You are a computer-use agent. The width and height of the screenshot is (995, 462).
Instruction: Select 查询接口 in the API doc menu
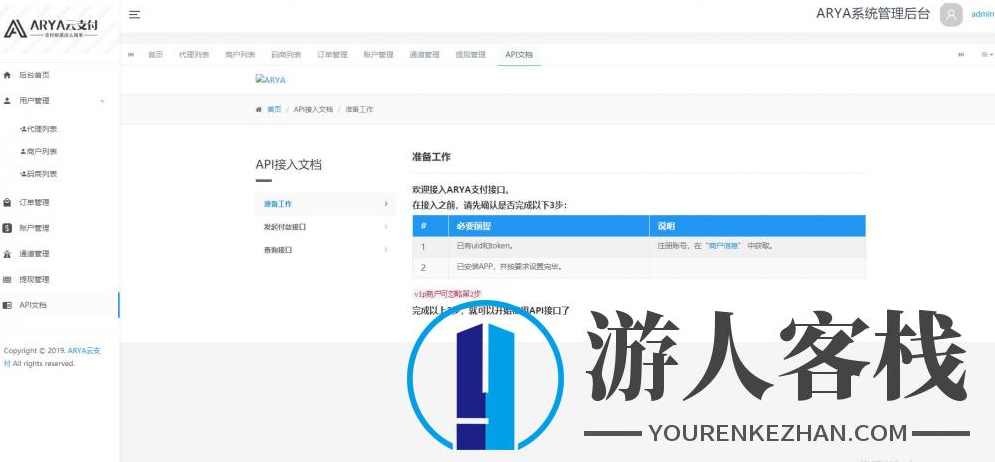tap(278, 249)
